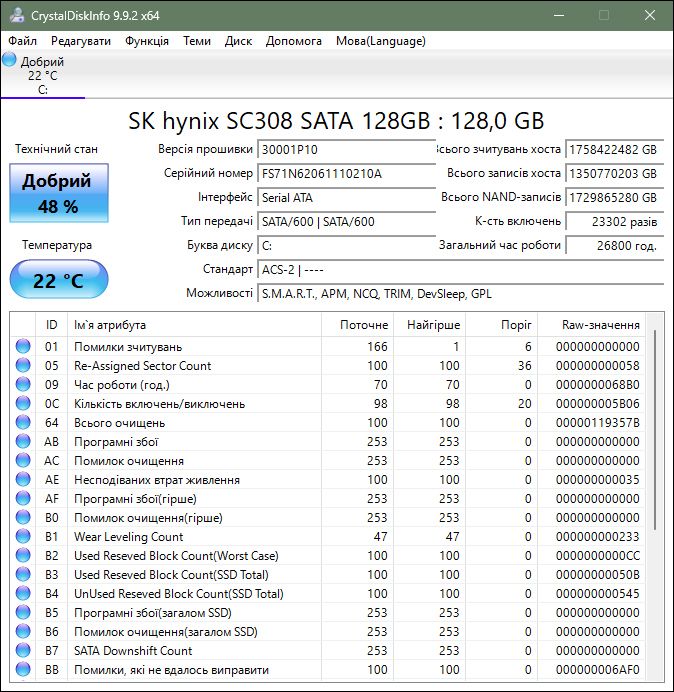Image resolution: width=674 pixels, height=692 pixels.
Task: Click status orb for attribute B6 row
Action: 23,631
